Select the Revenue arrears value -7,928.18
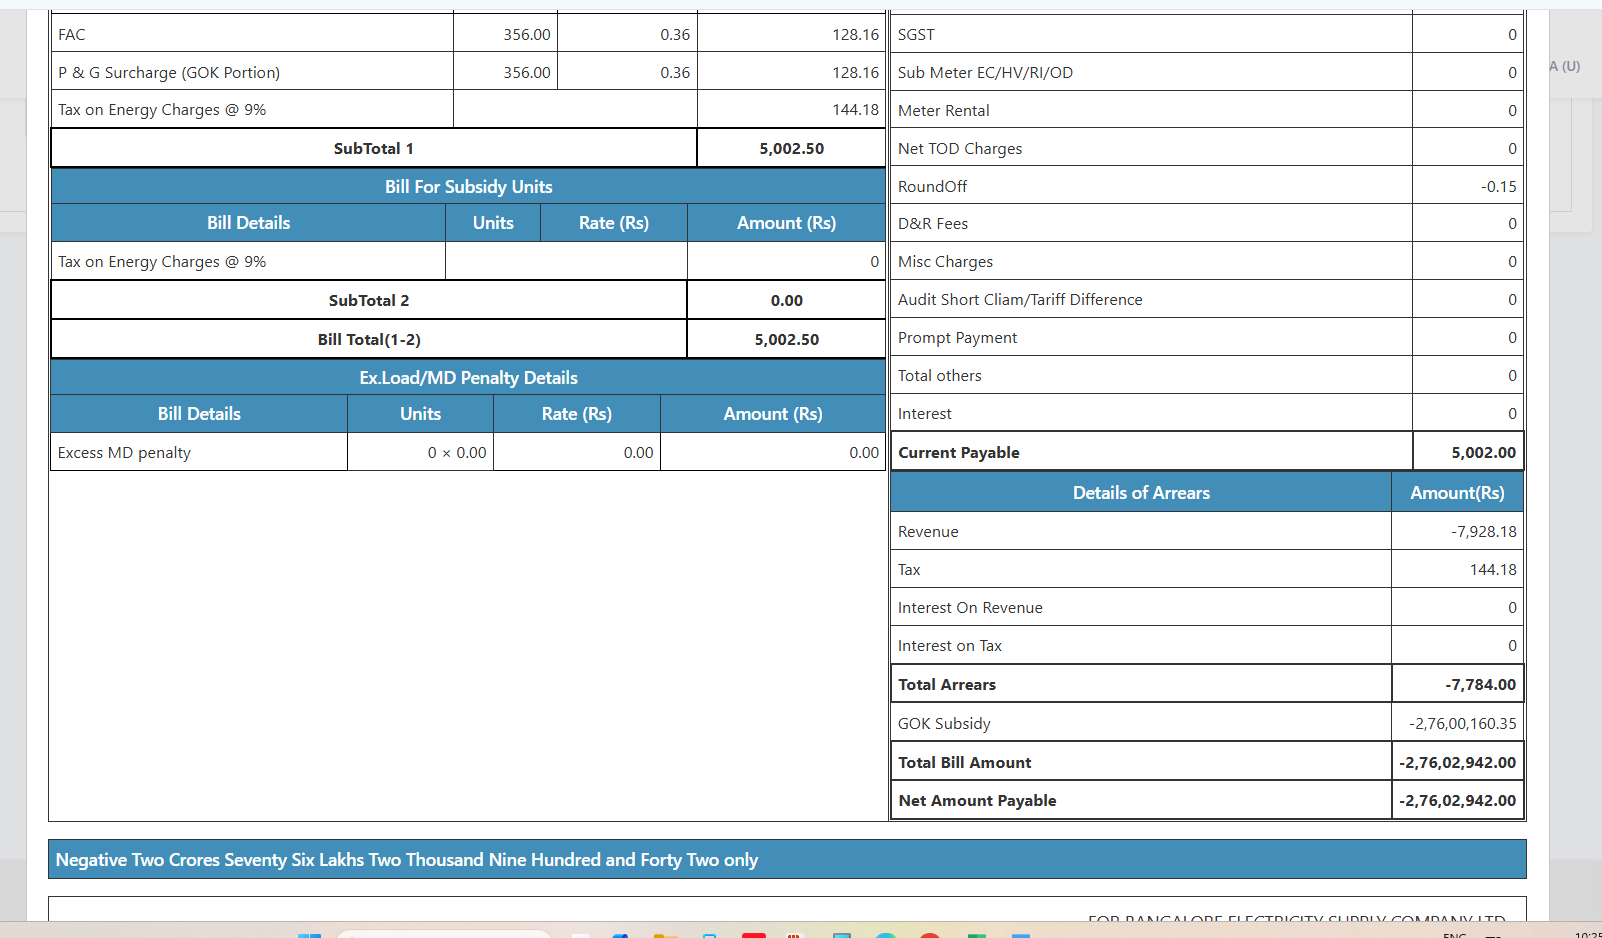 1484,532
